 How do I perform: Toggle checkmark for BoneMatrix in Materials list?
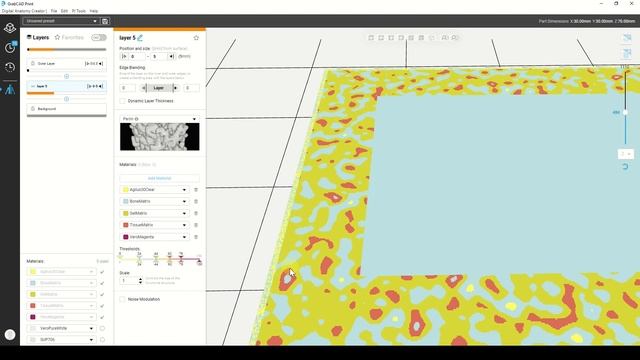[102, 283]
